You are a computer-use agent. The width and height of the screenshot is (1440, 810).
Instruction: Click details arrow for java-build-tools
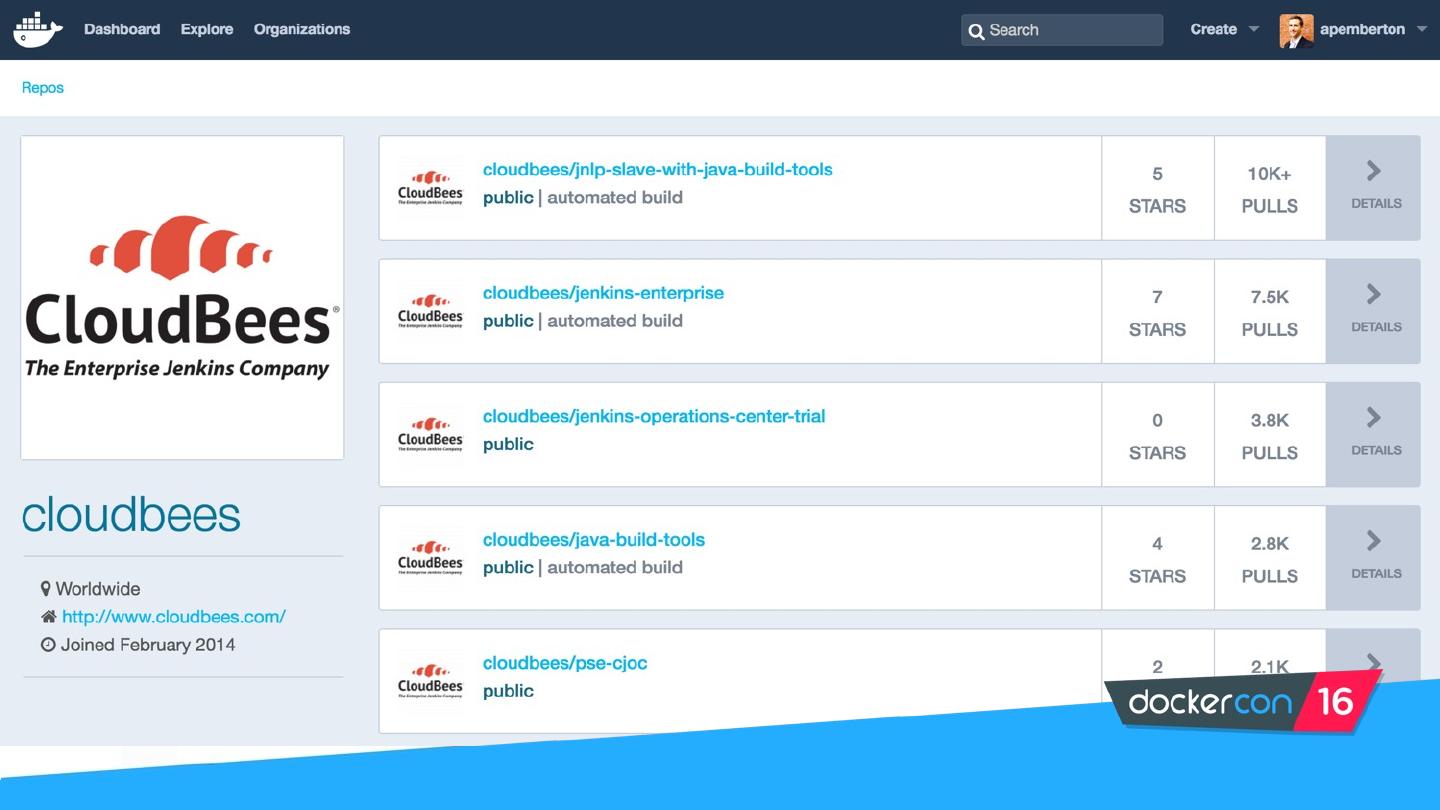pos(1373,541)
